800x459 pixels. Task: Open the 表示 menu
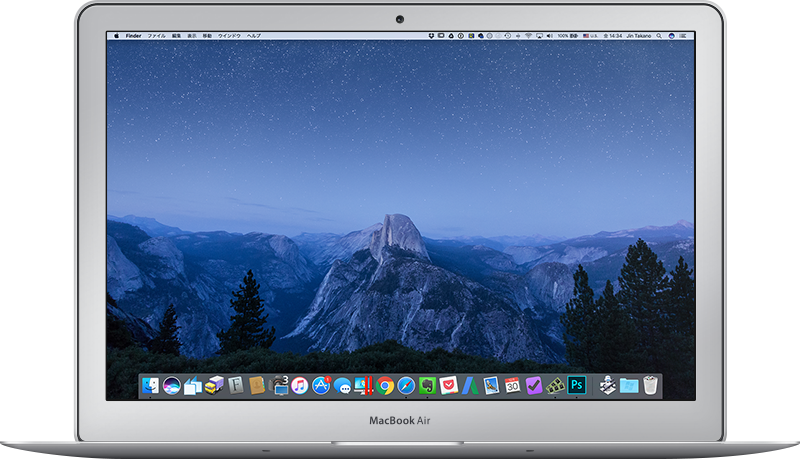192,36
